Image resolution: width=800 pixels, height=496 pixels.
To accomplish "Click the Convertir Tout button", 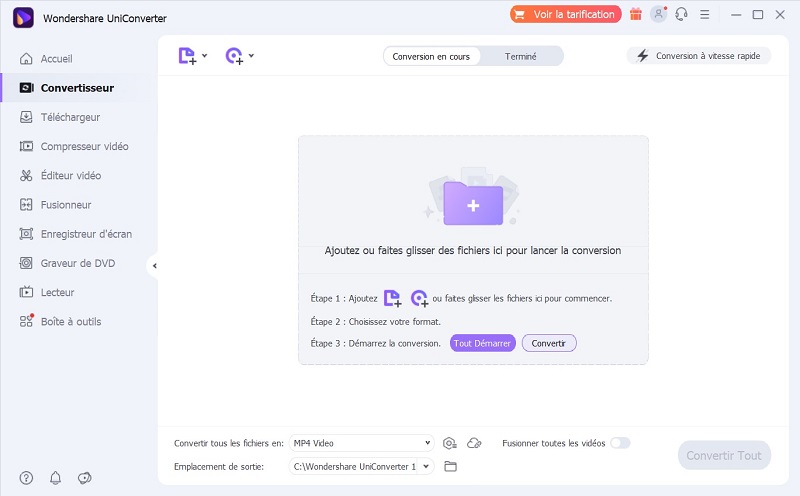I will [724, 455].
